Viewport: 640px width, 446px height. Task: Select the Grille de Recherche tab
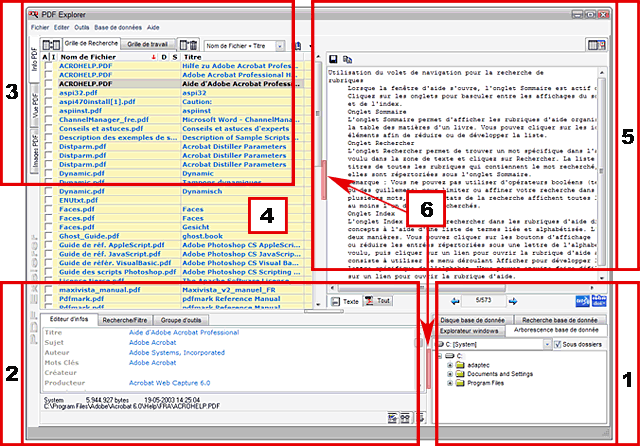tap(91, 43)
